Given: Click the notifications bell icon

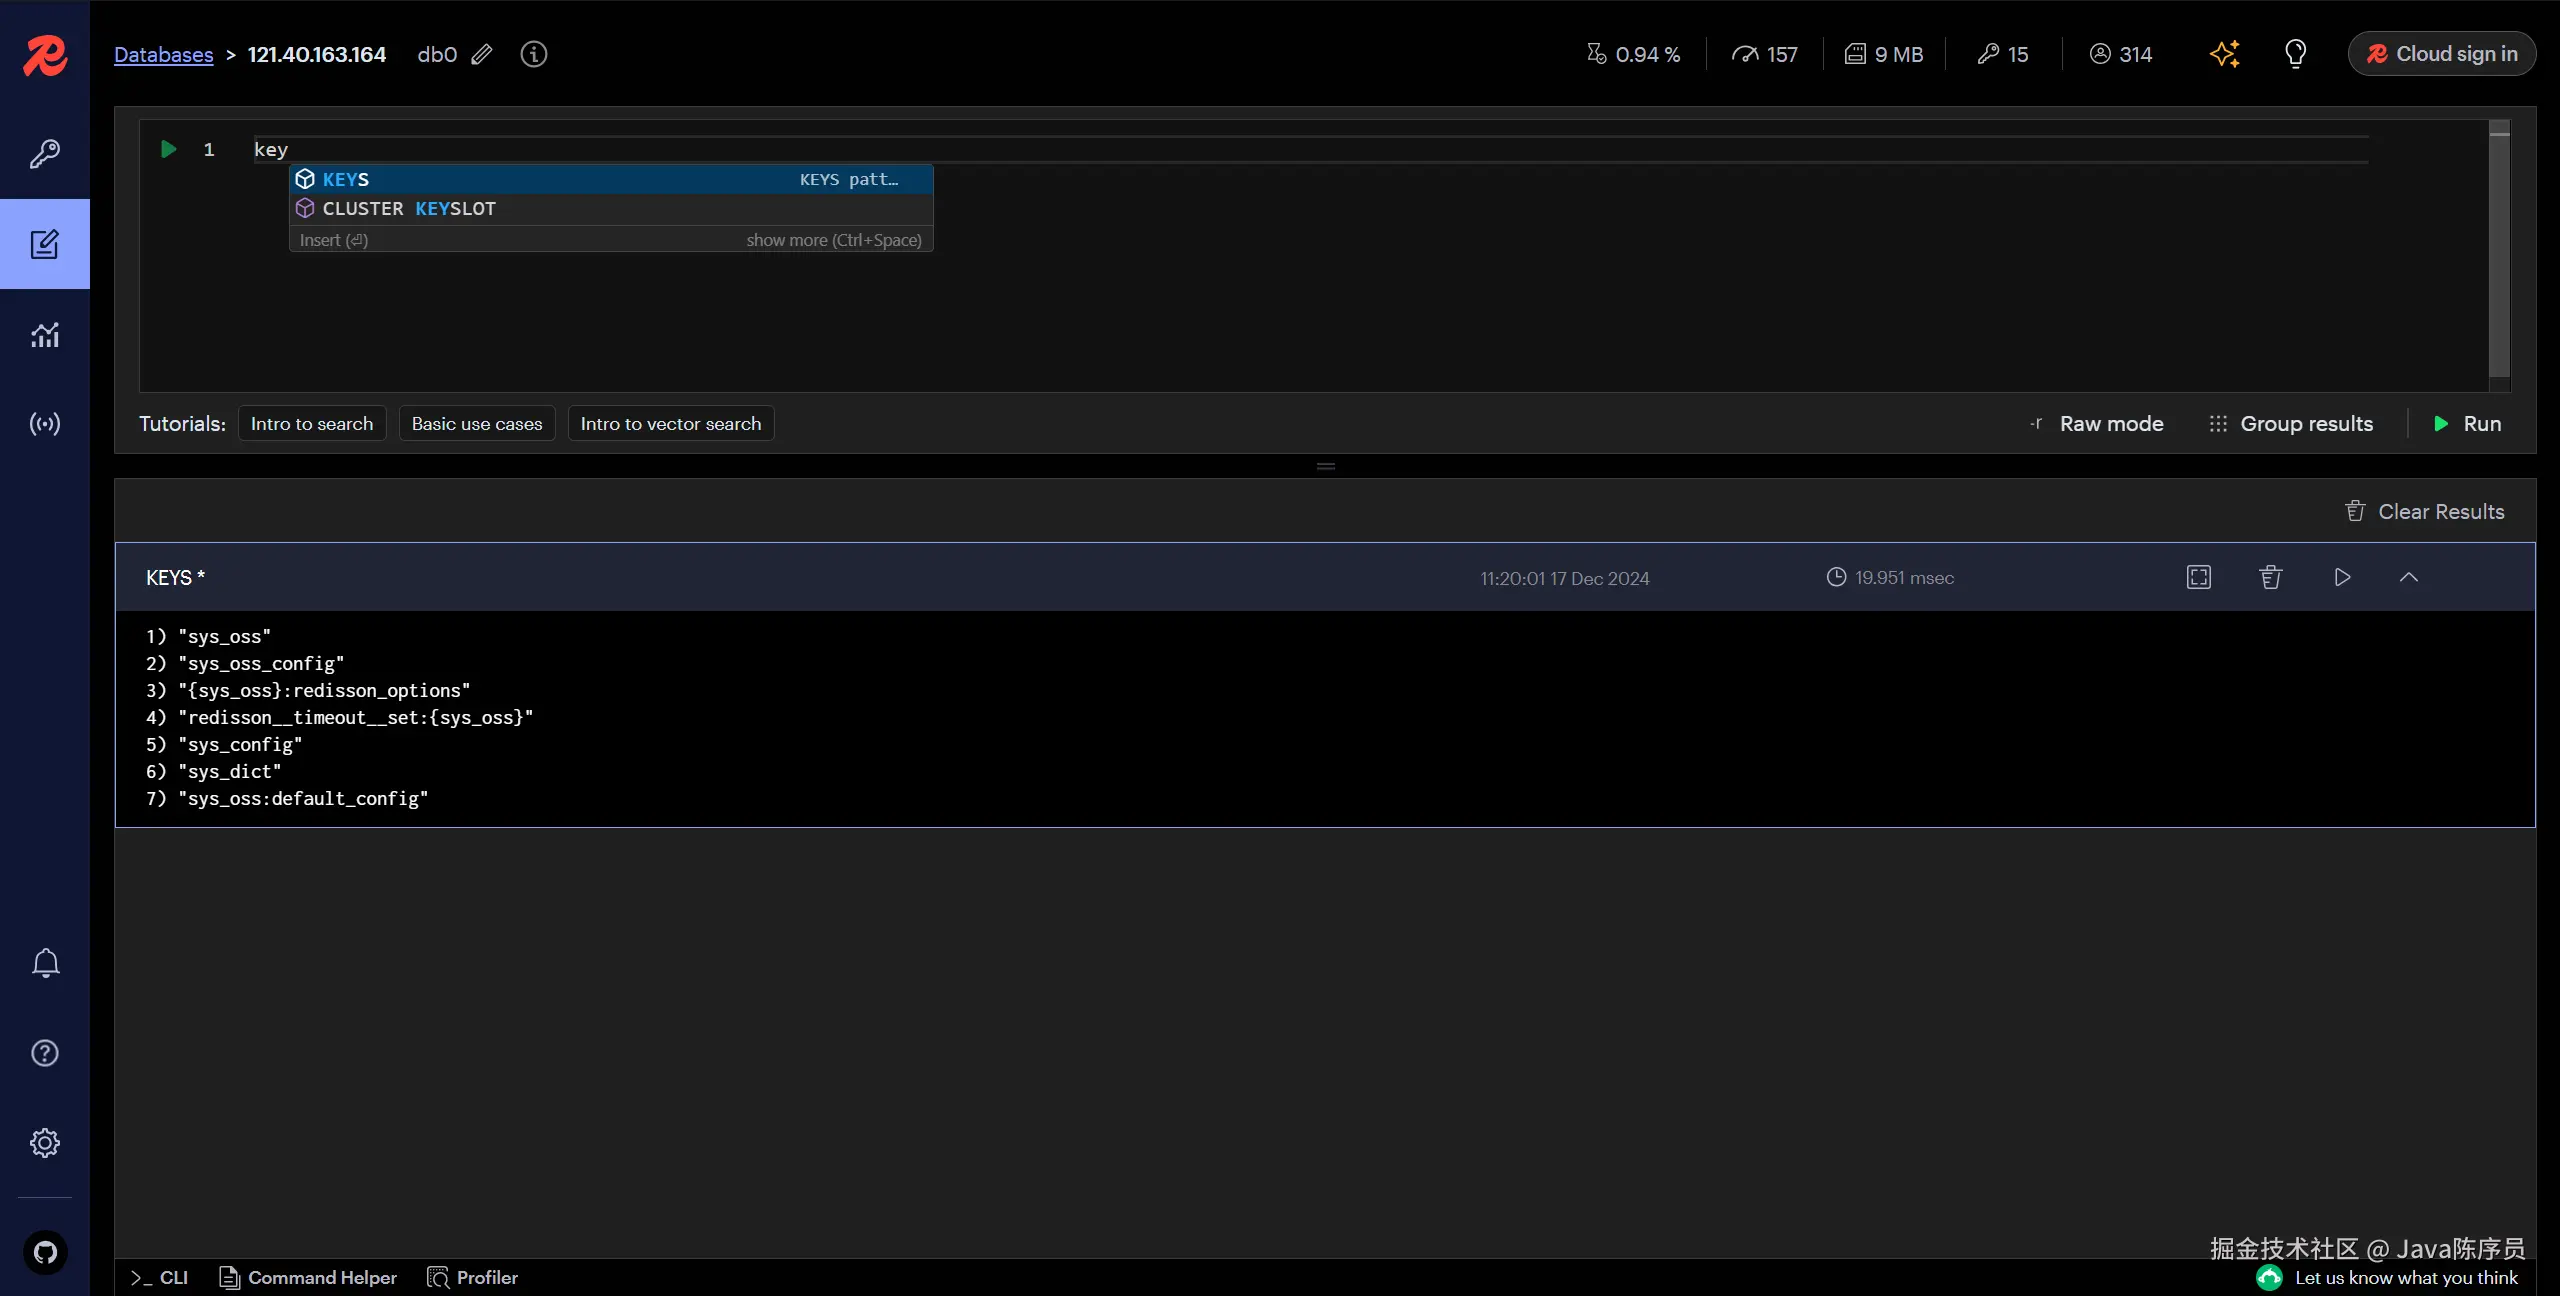Looking at the screenshot, I should pos(45,963).
